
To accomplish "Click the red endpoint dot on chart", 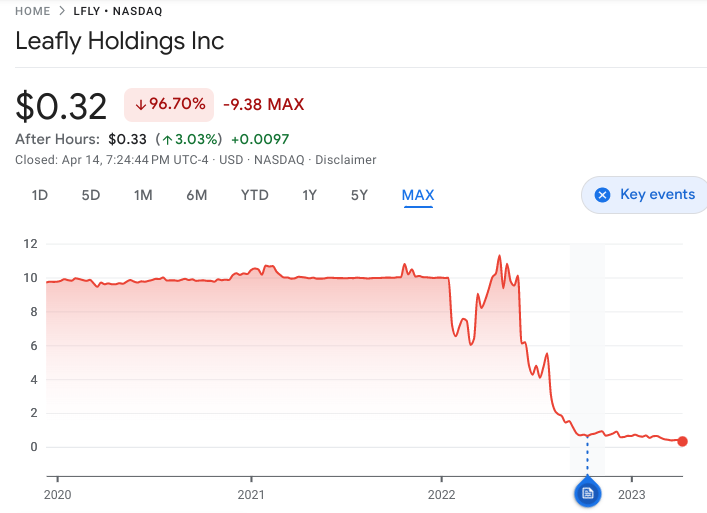I will [x=683, y=441].
